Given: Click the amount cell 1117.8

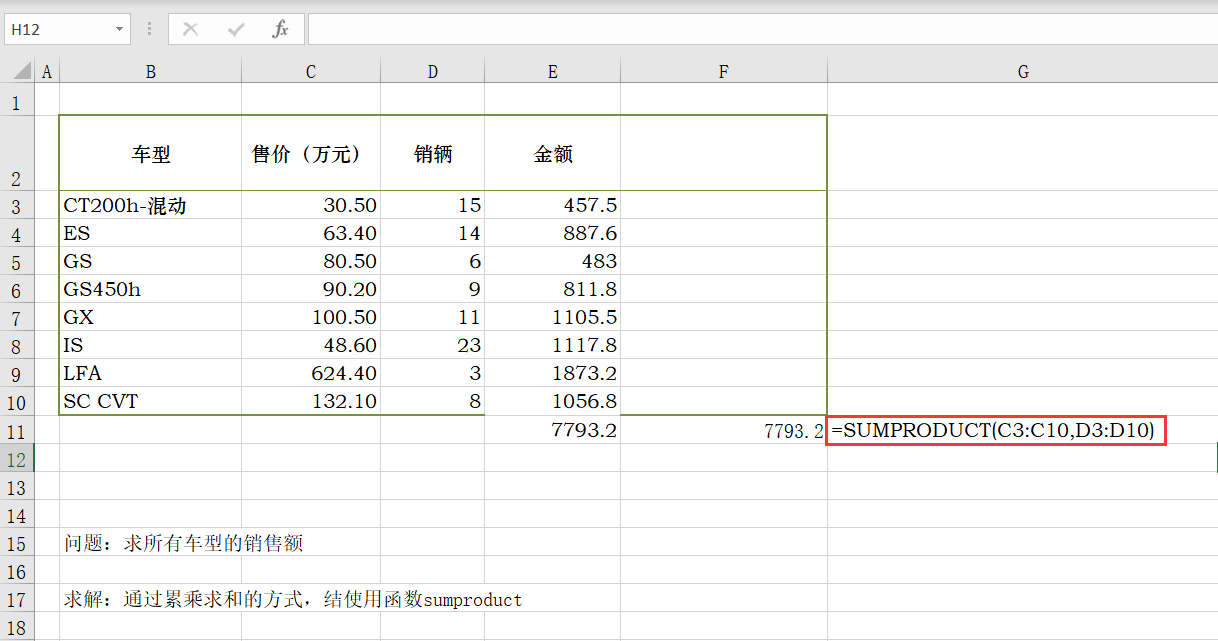Looking at the screenshot, I should click(552, 345).
